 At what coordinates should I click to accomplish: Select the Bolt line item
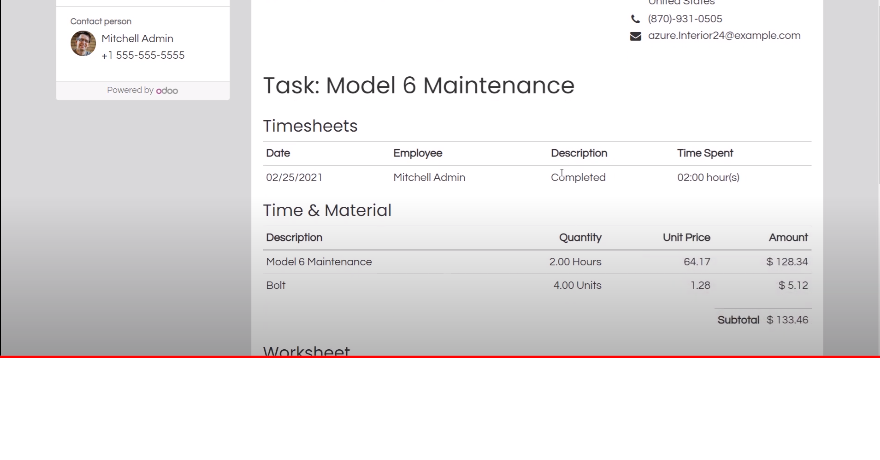pos(276,286)
